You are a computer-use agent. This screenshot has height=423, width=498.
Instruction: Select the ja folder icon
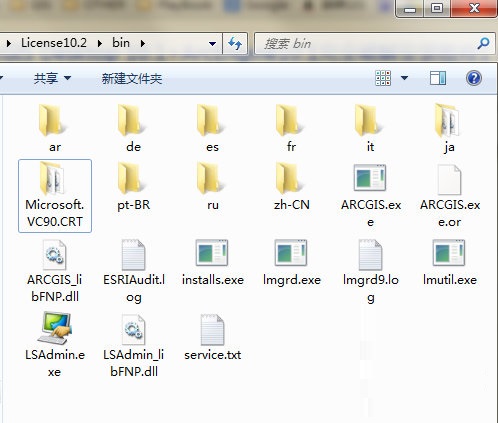447,120
